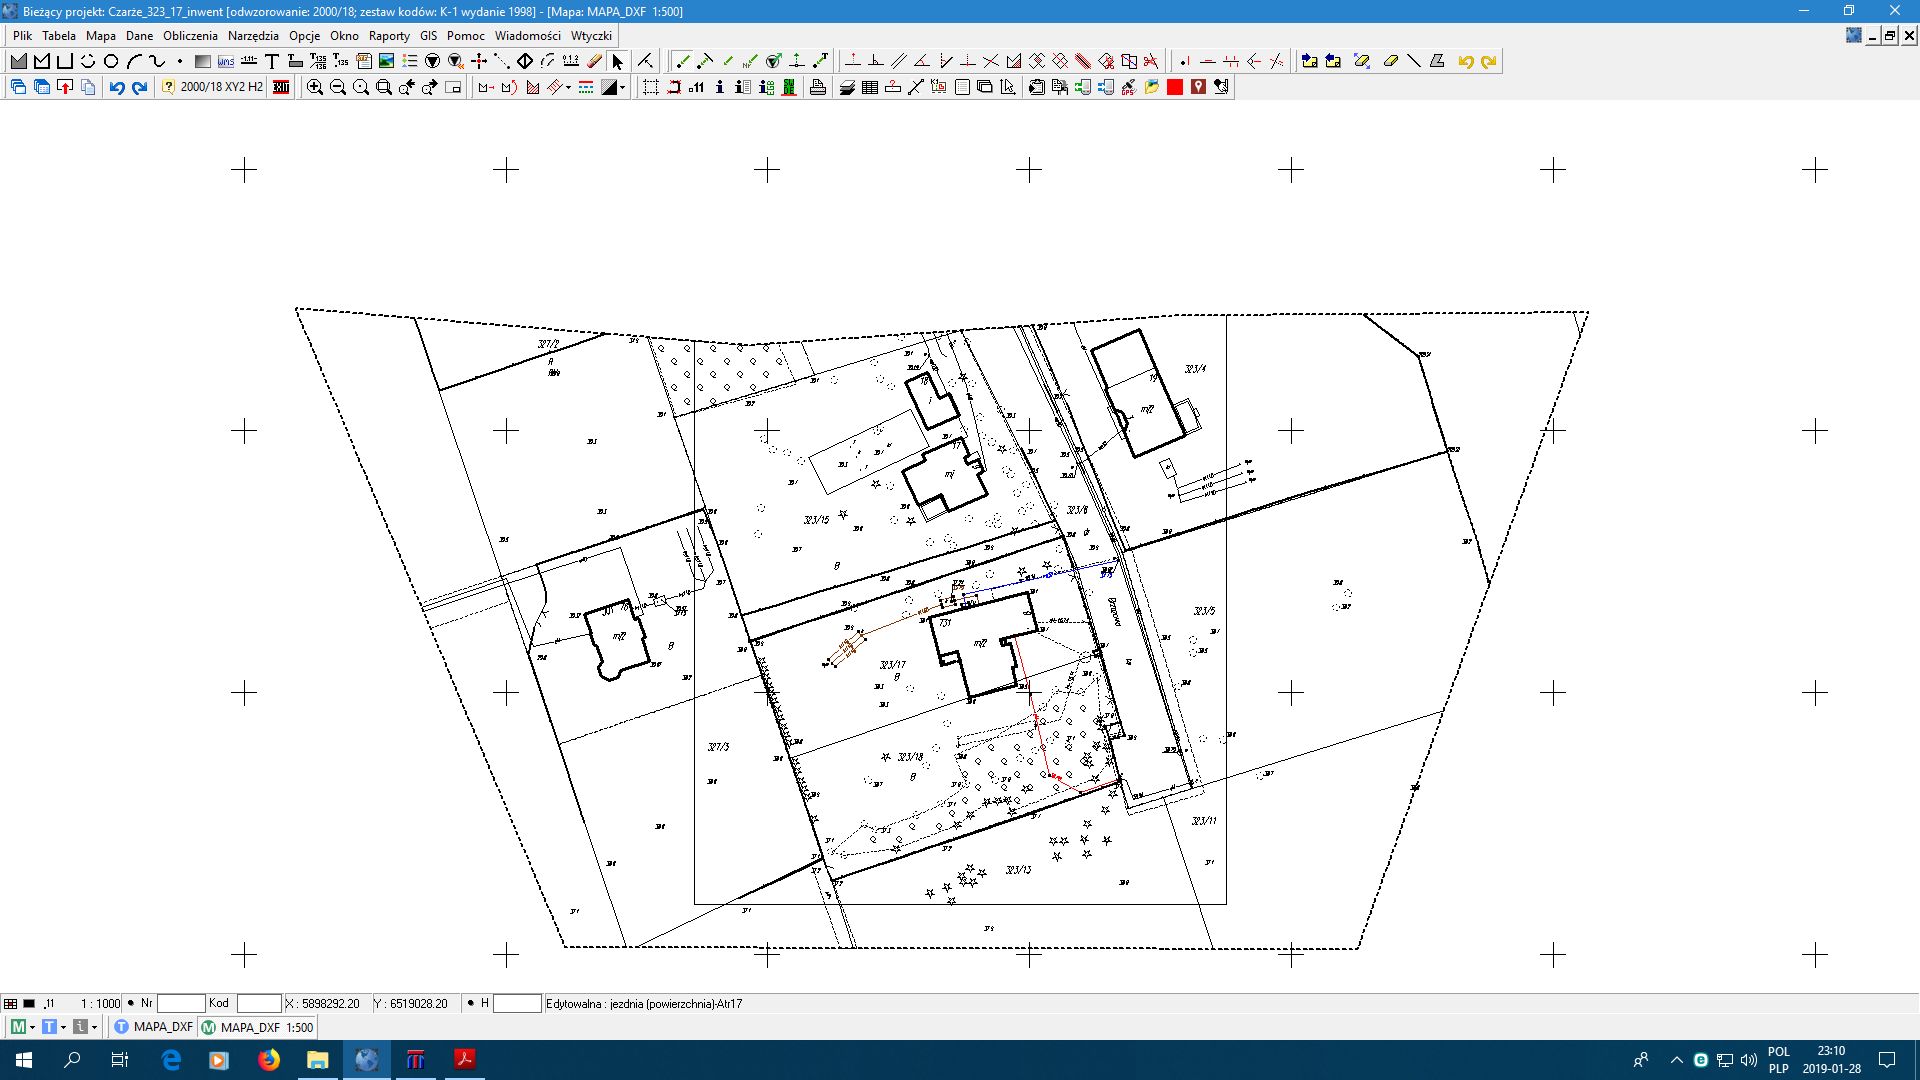This screenshot has width=1920, height=1080.
Task: Click the Kod input field
Action: [258, 1003]
